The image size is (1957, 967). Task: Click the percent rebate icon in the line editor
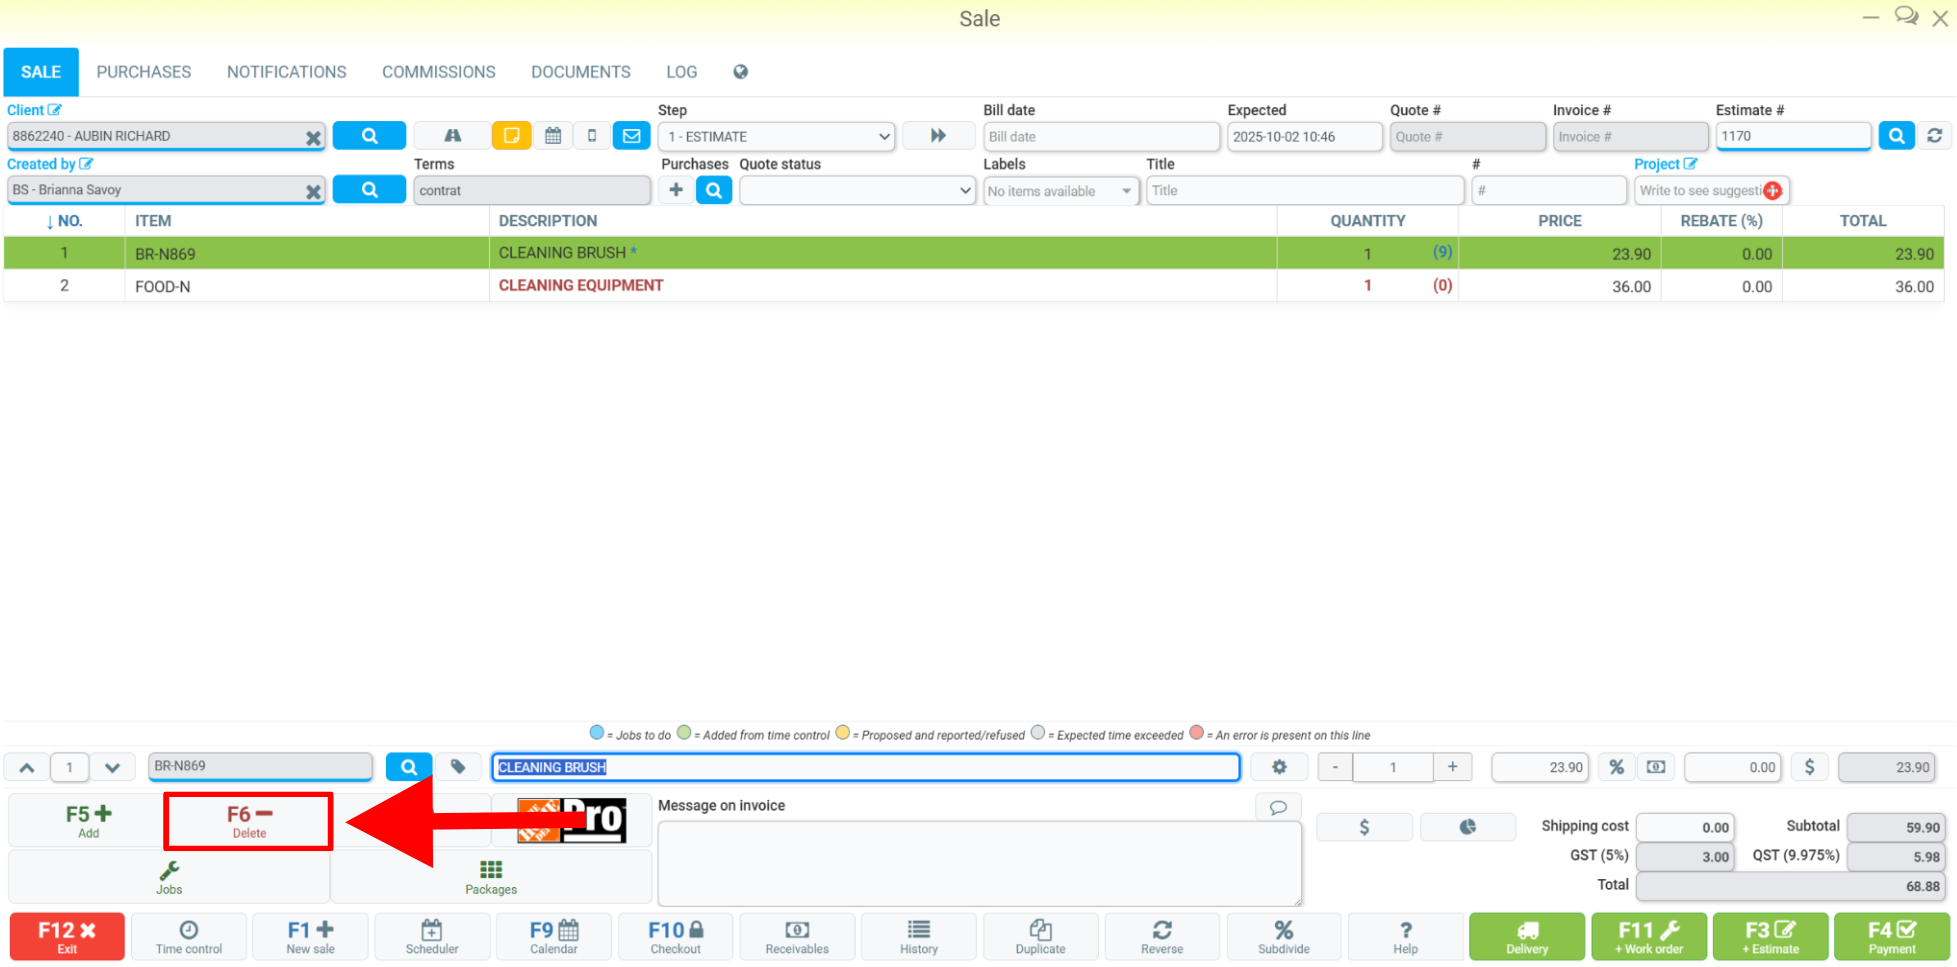[x=1616, y=767]
